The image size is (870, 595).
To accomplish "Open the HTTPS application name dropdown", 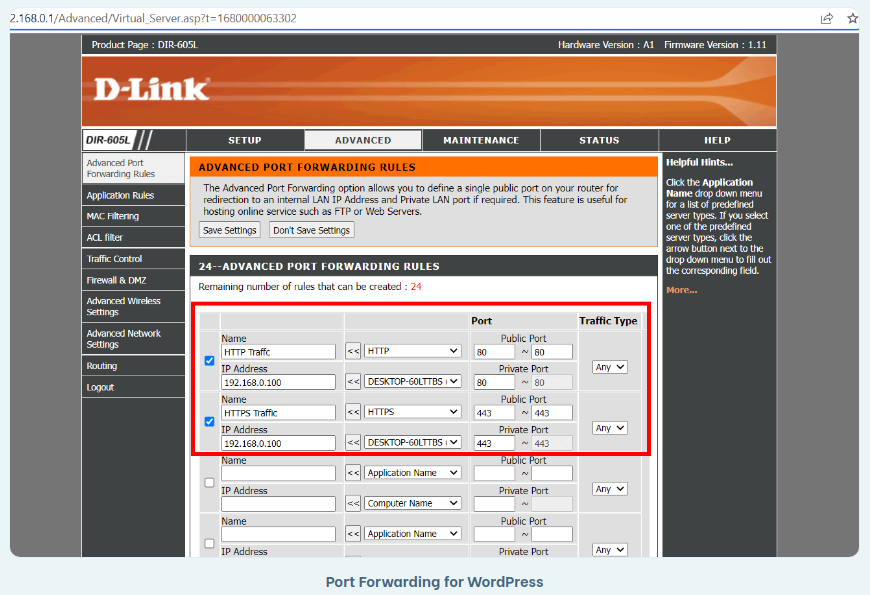I will click(x=412, y=412).
